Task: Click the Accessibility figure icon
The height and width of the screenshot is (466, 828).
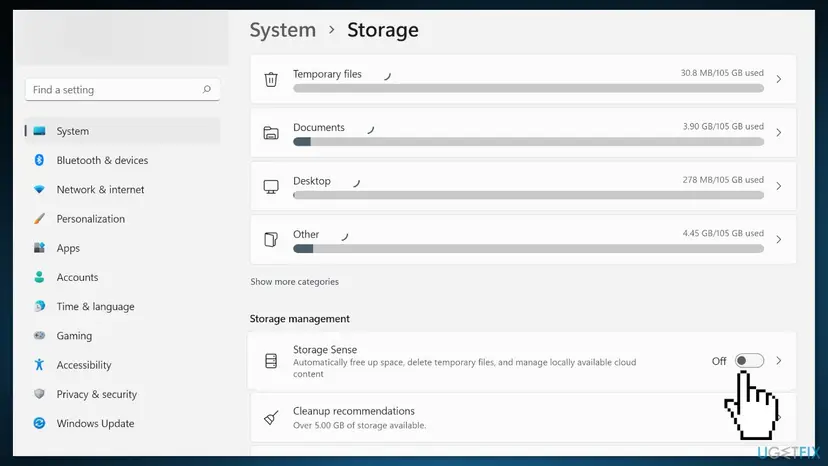Action: 39,365
